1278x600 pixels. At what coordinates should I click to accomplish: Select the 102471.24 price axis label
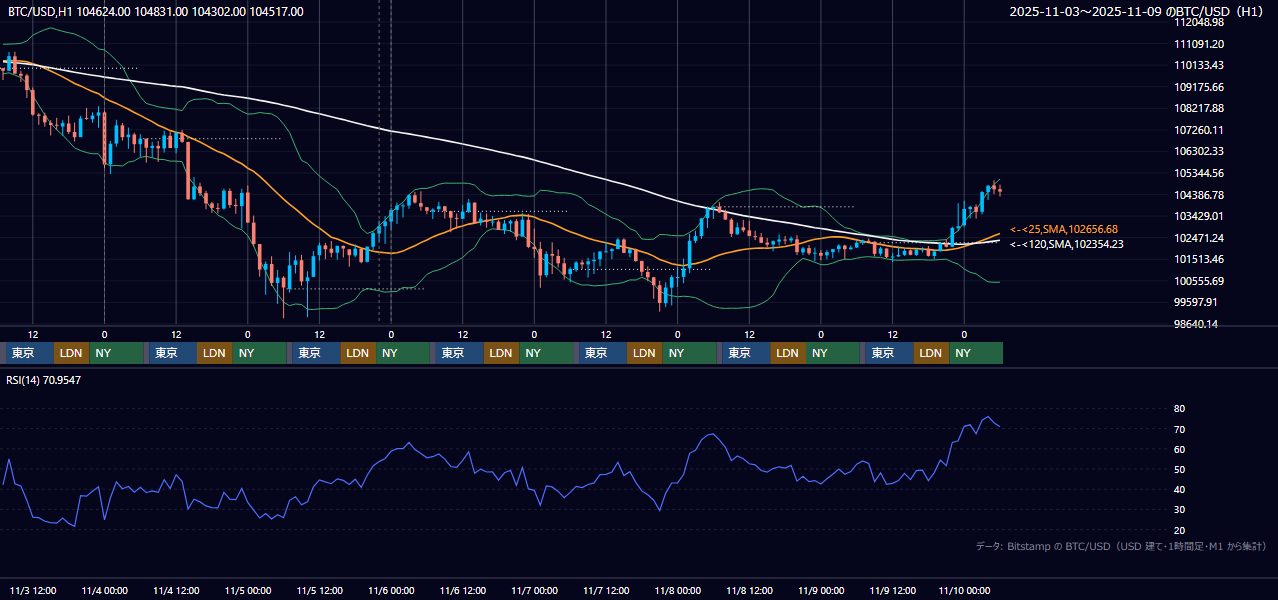tap(1199, 238)
